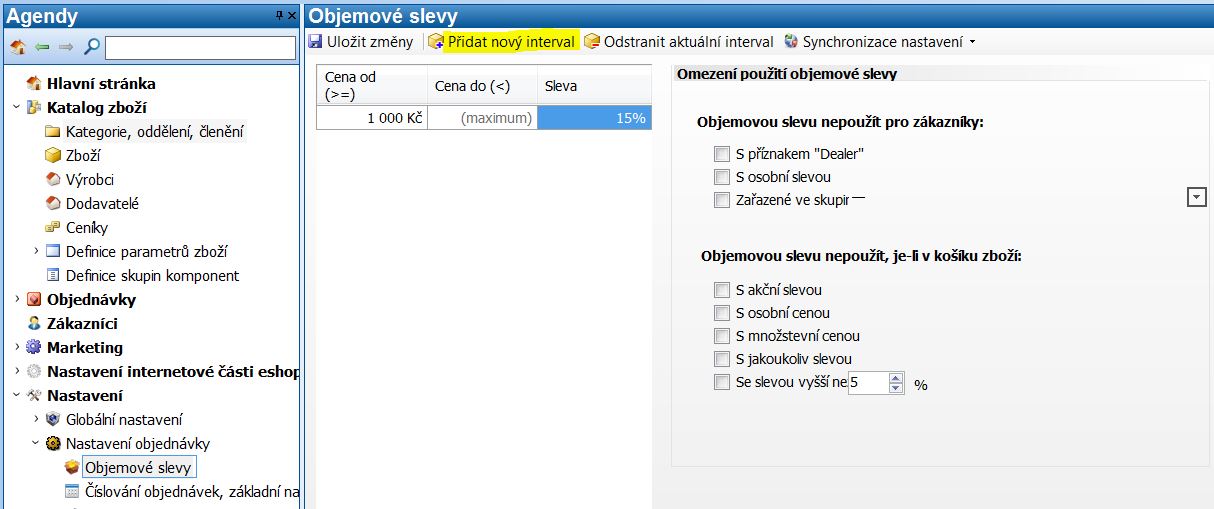Click the Synchronizace nastavení globe icon

tap(792, 42)
